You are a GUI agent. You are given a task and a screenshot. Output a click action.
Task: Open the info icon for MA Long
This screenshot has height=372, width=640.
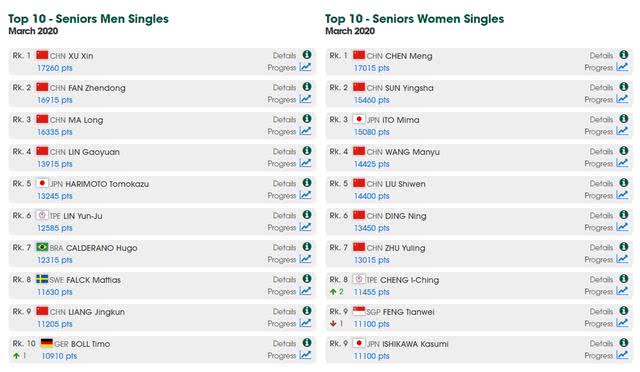(x=307, y=119)
